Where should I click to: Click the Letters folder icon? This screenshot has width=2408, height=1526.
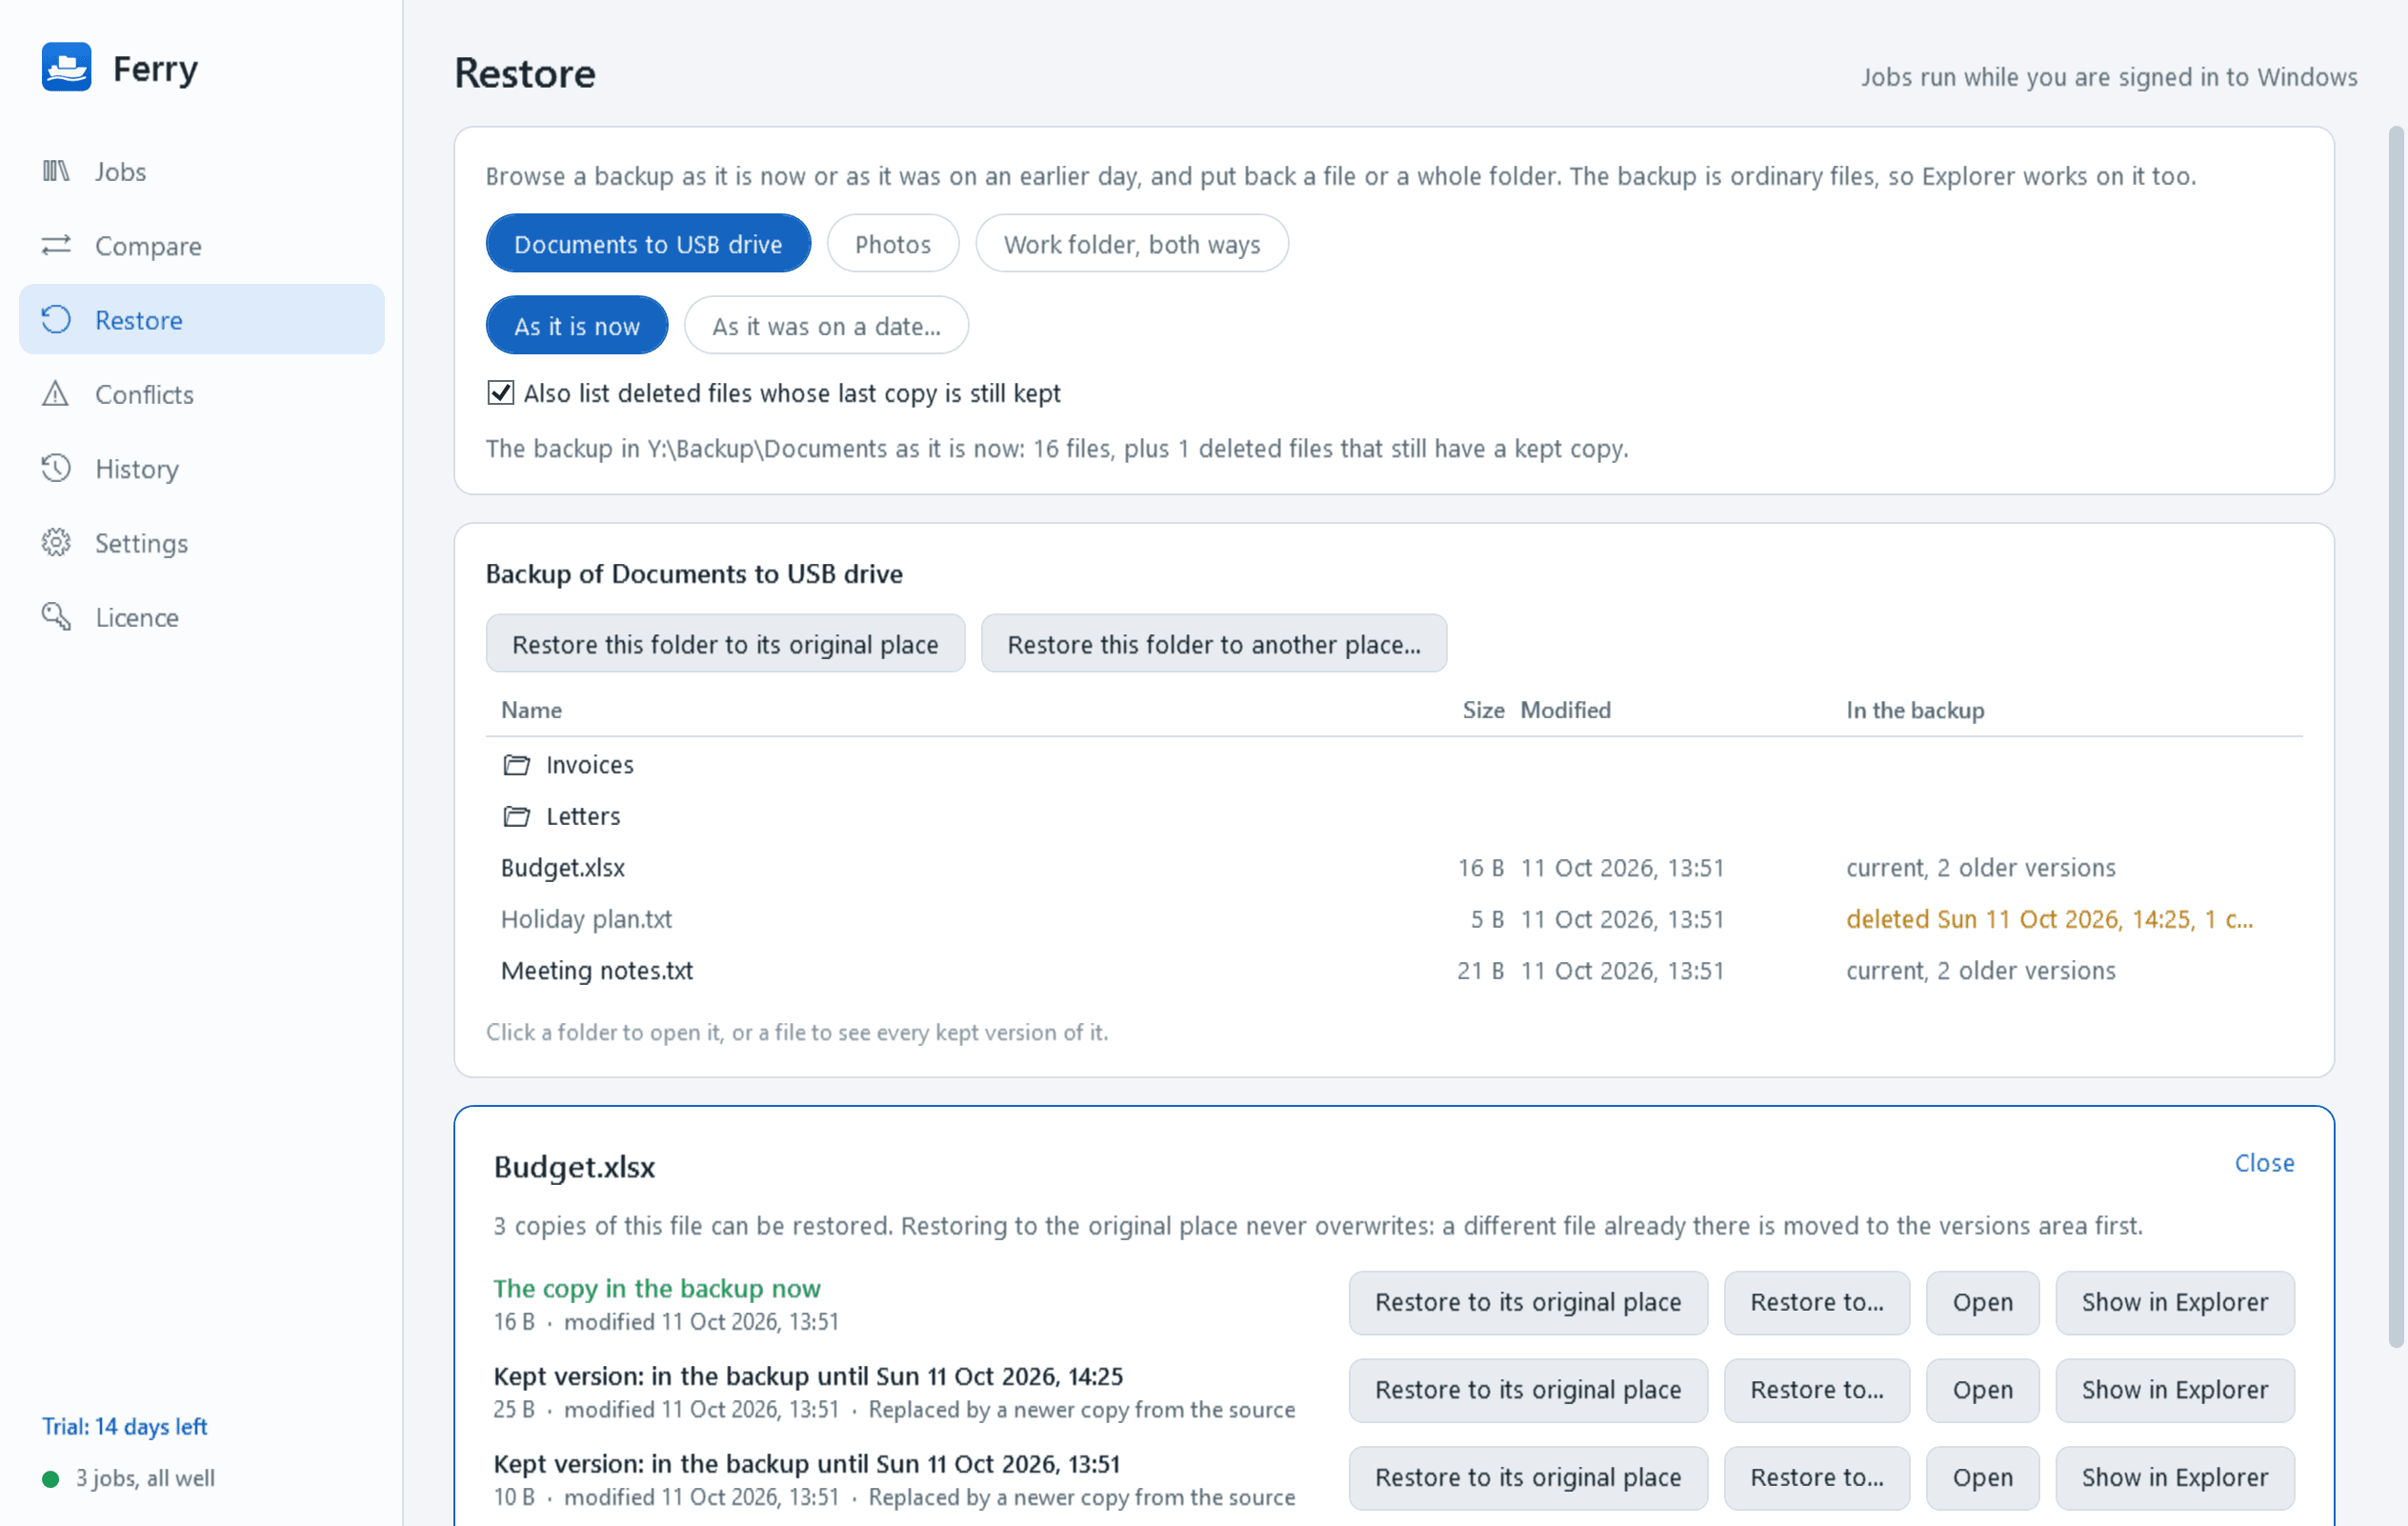516,816
